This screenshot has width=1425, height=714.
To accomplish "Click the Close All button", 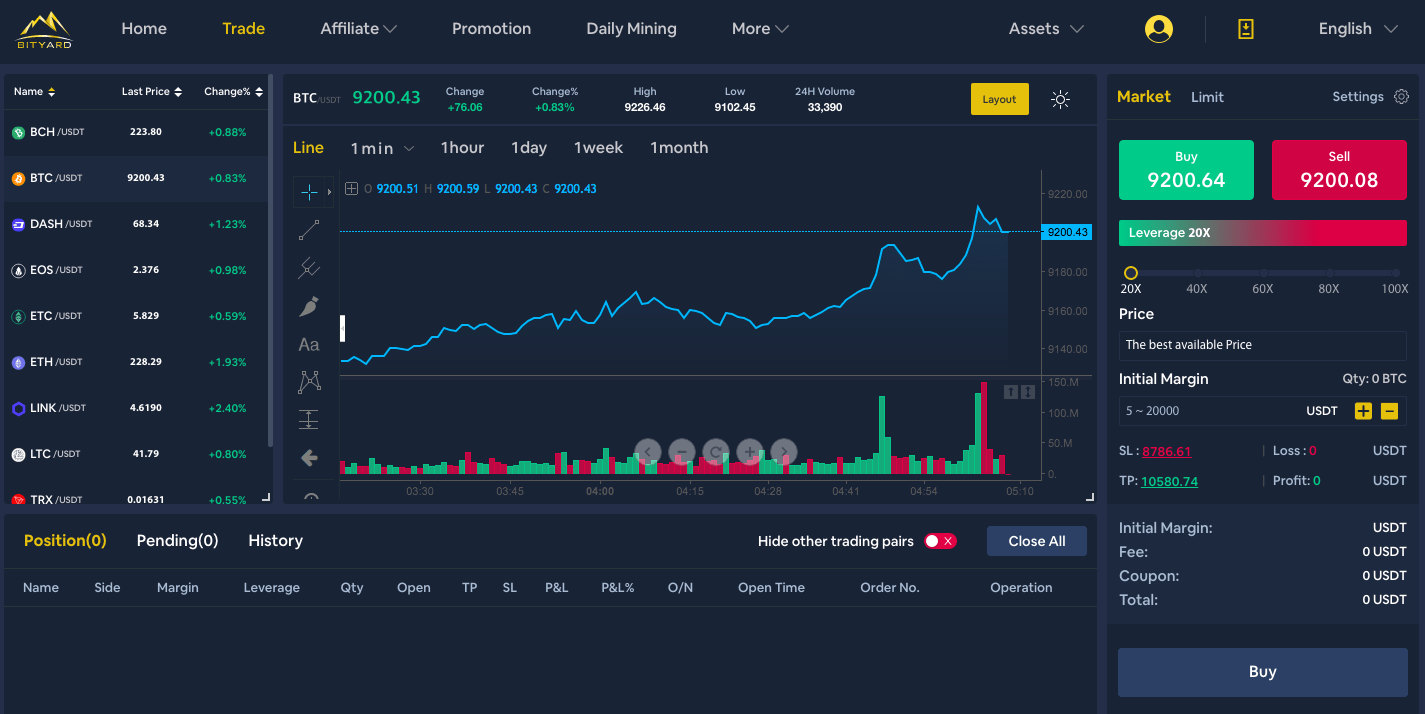I will 1037,541.
